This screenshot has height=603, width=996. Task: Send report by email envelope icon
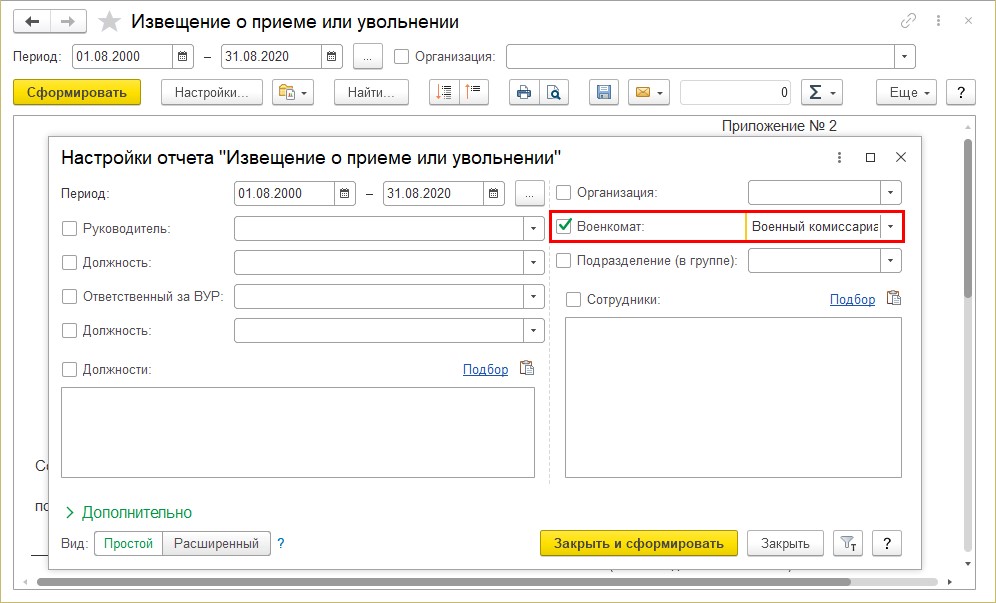pos(649,93)
